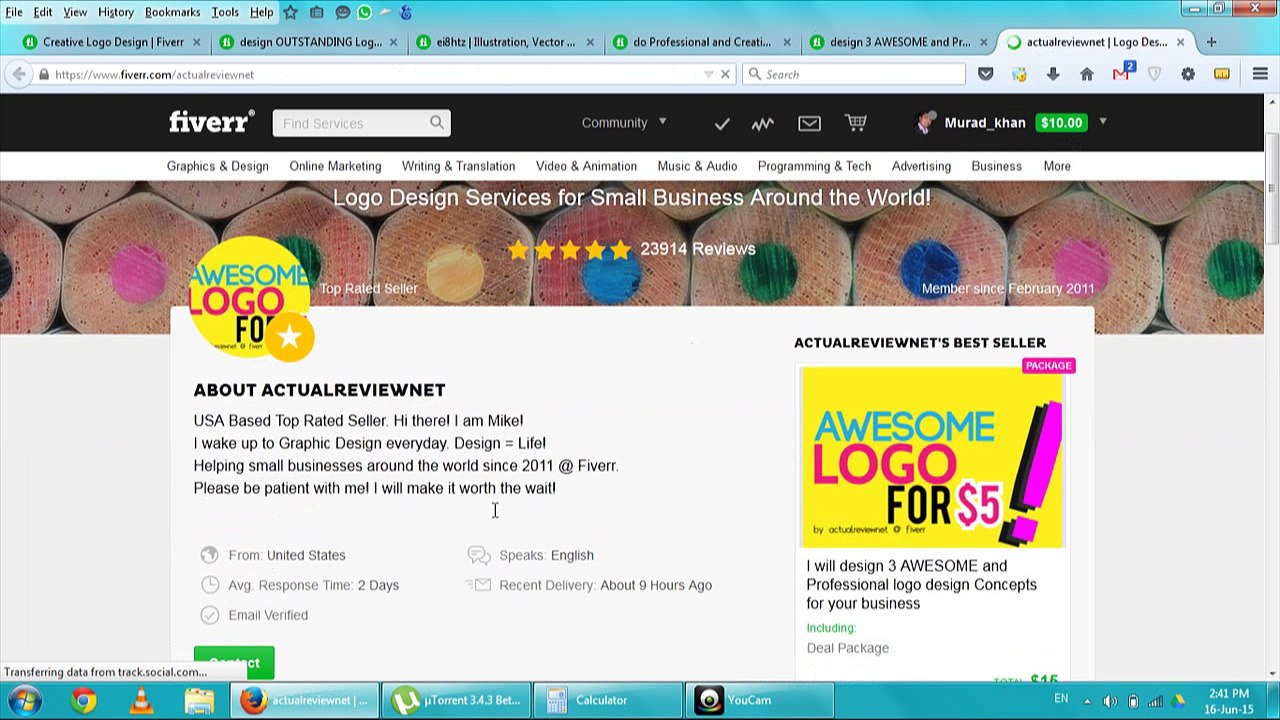The width and height of the screenshot is (1280, 720).
Task: Open the volume icon in the system tray
Action: [x=1109, y=701]
